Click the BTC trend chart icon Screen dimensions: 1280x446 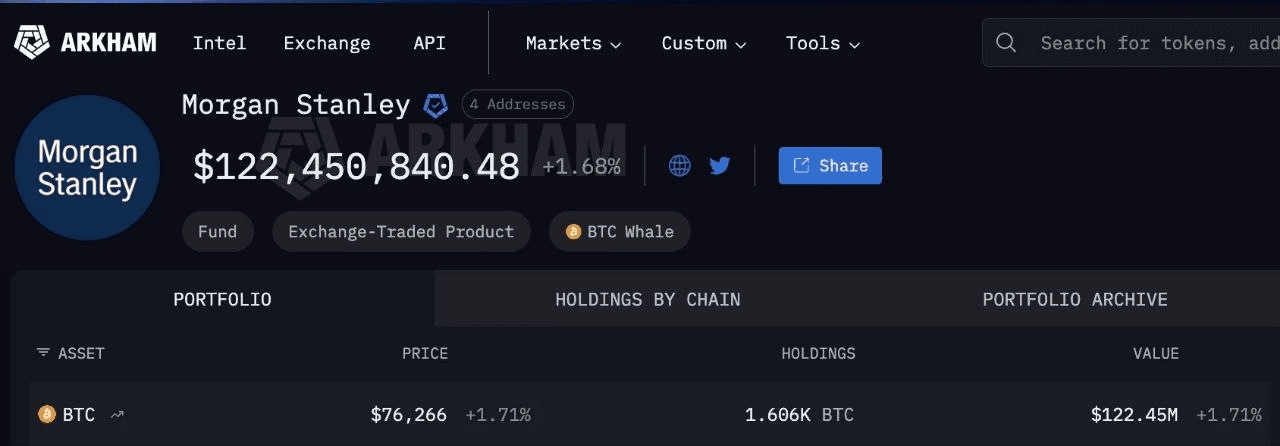(x=117, y=414)
